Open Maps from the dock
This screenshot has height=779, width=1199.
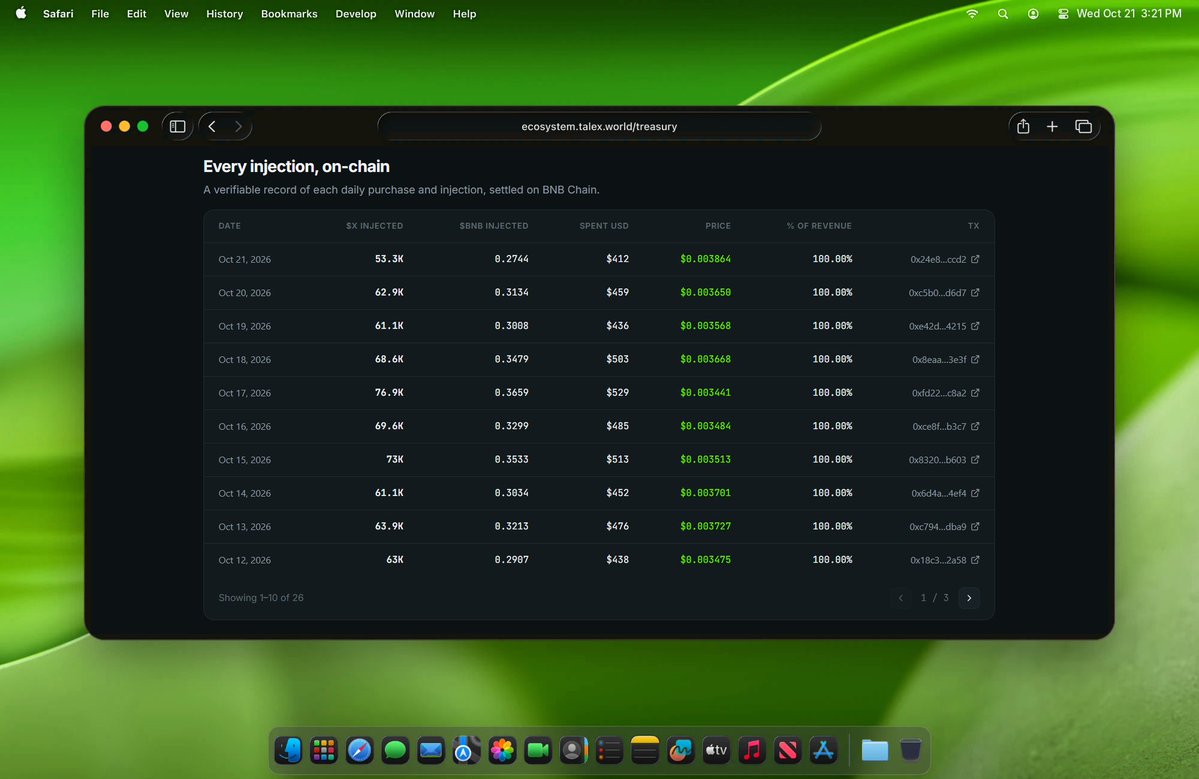466,750
